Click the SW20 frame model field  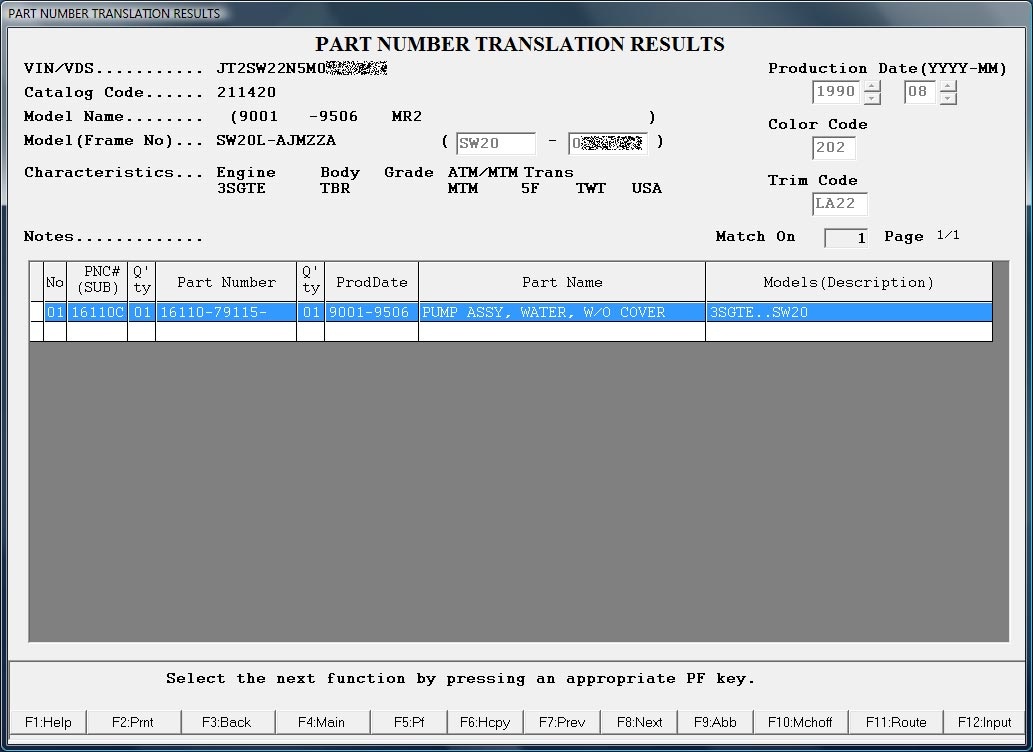coord(495,143)
